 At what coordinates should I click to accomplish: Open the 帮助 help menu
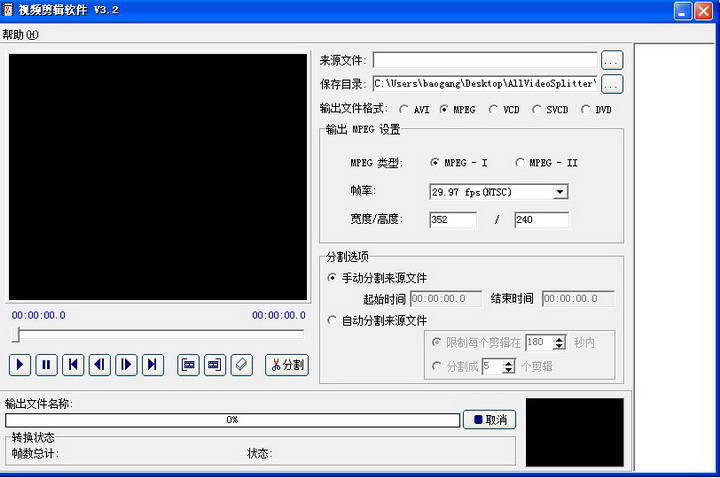pos(20,34)
